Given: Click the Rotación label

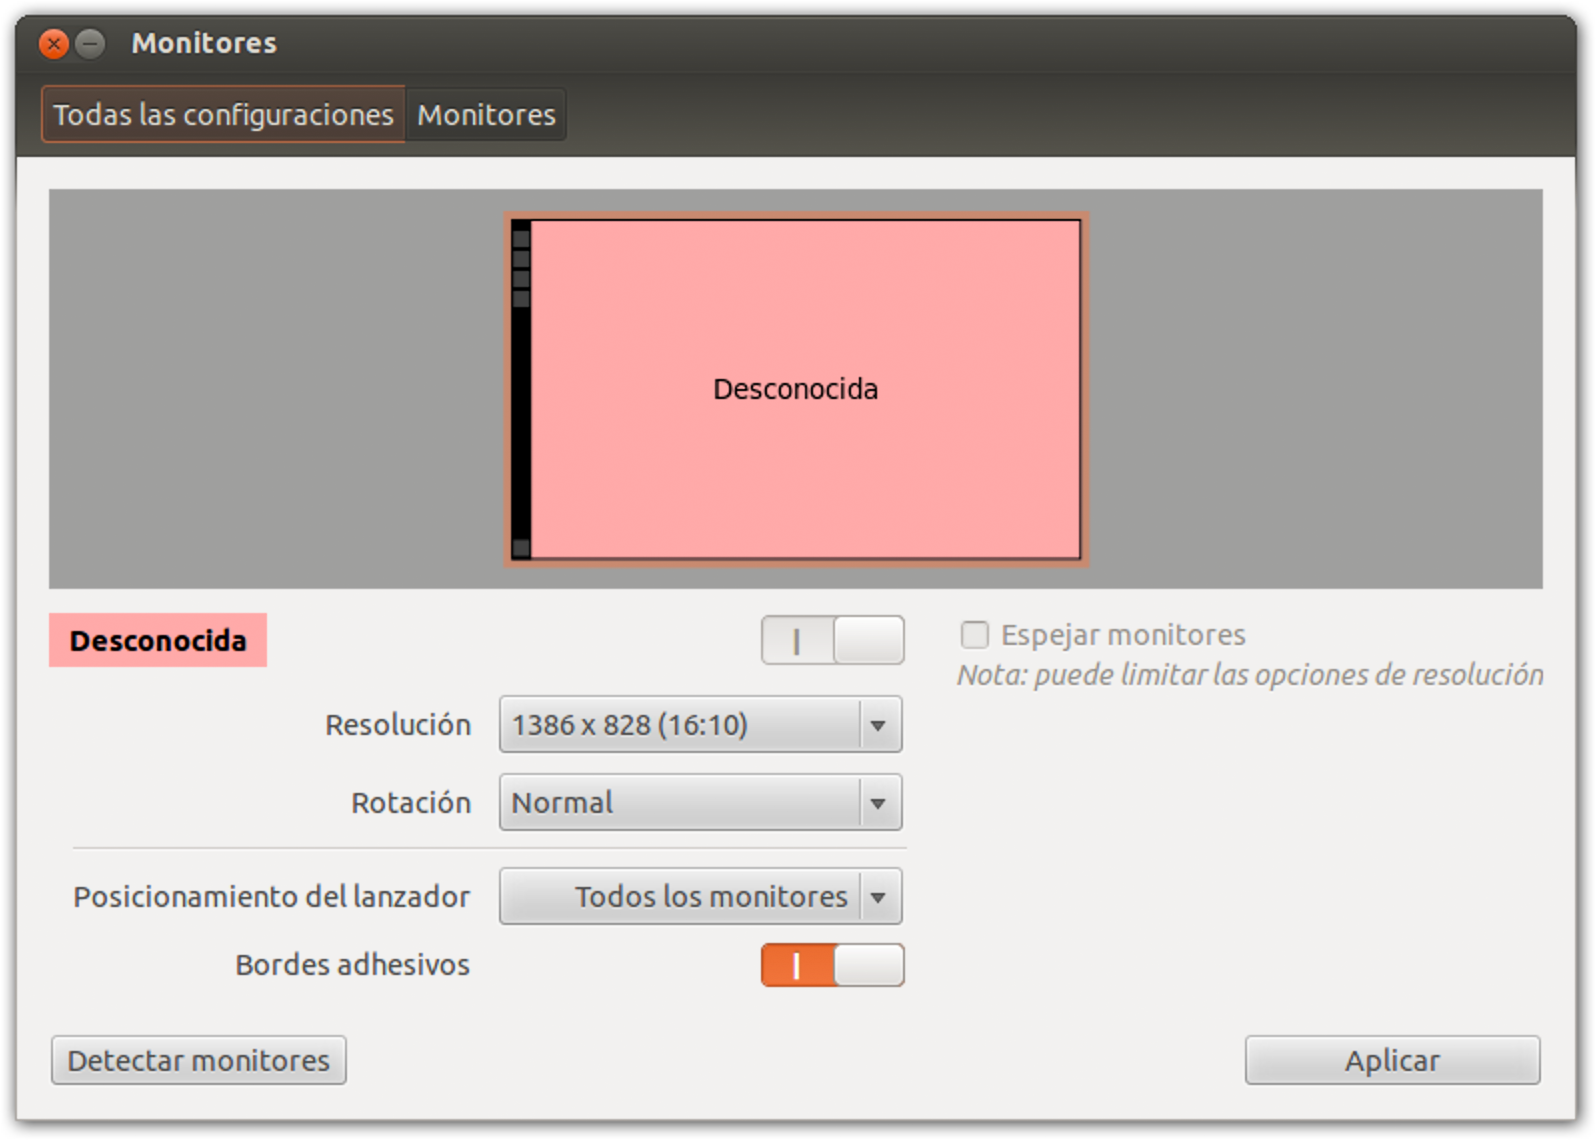Looking at the screenshot, I should click(x=411, y=803).
